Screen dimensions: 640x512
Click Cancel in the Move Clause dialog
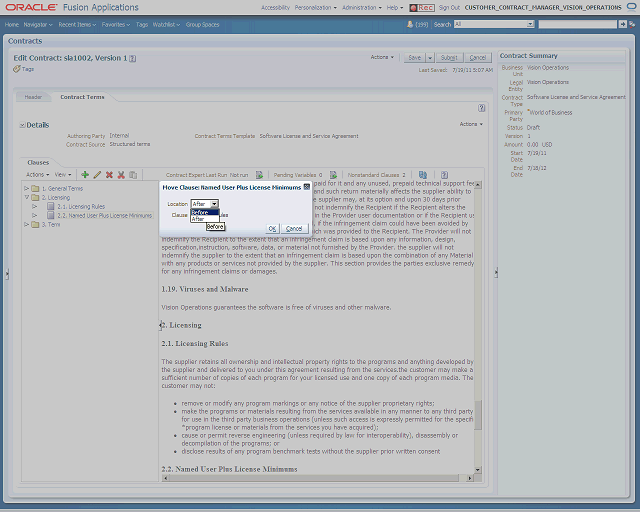click(x=294, y=229)
